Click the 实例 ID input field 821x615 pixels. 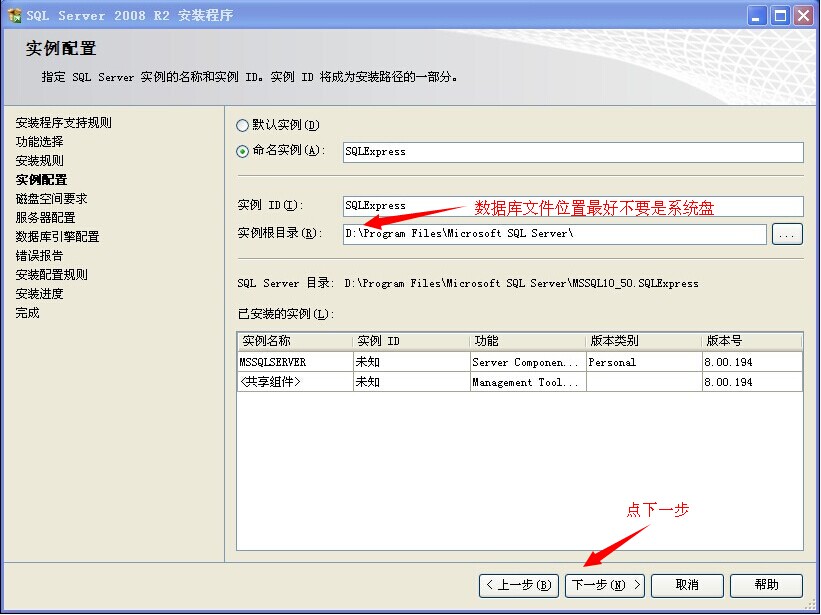[x=573, y=206]
